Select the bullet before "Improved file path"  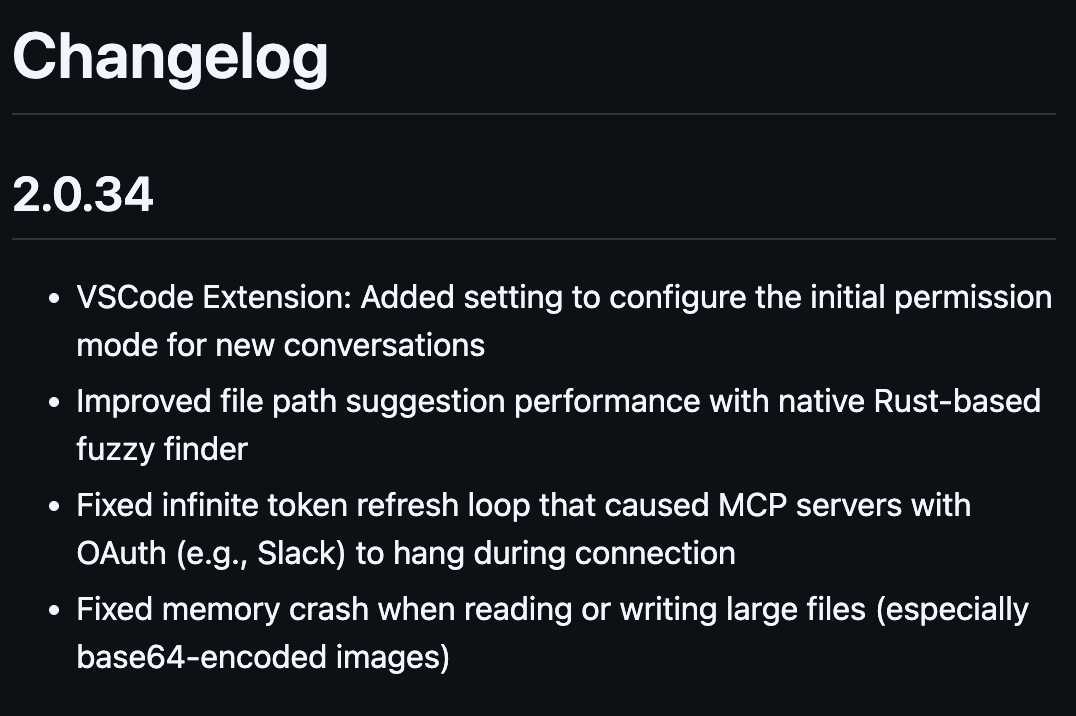pyautogui.click(x=54, y=403)
